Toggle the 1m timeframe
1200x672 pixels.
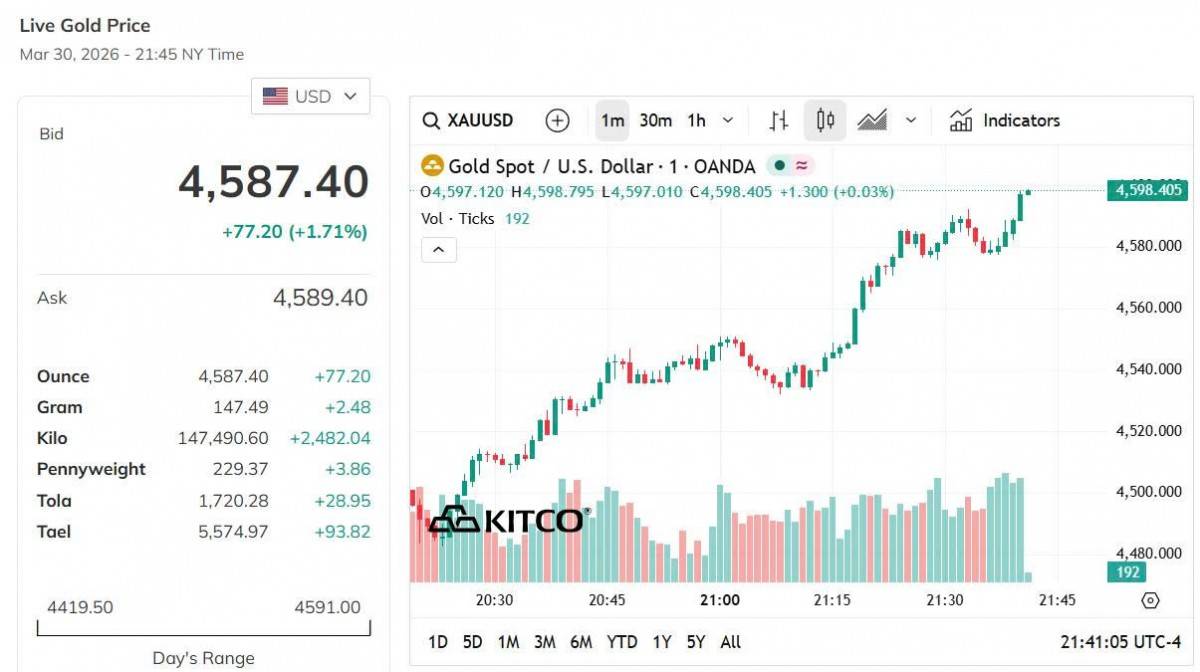pyautogui.click(x=612, y=121)
